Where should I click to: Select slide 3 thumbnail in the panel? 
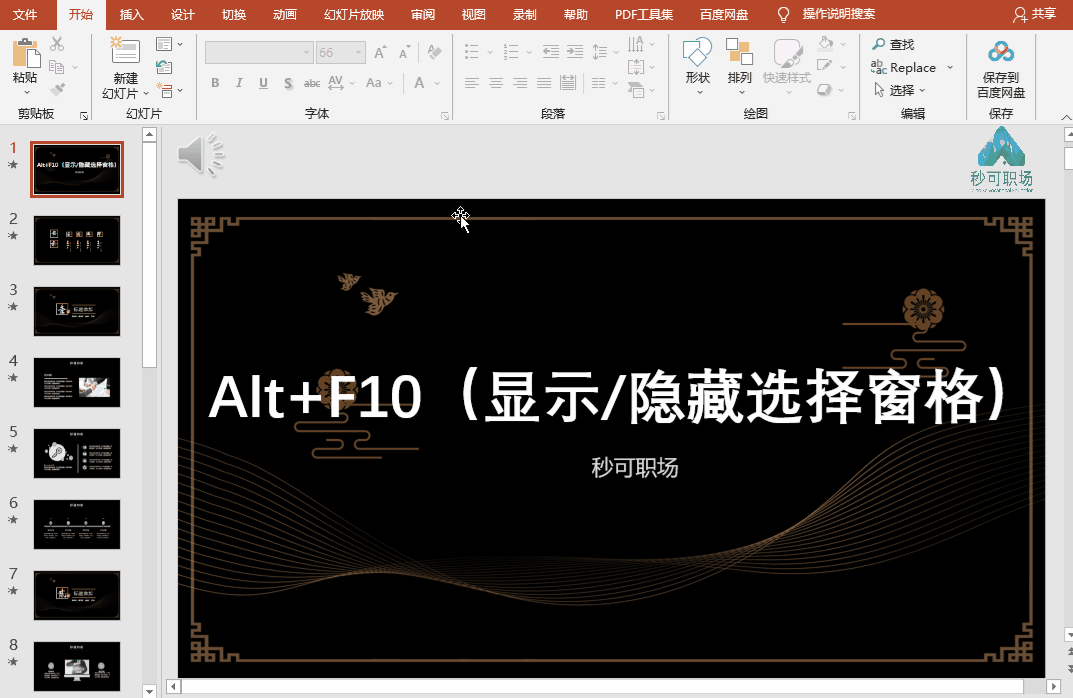pos(77,311)
